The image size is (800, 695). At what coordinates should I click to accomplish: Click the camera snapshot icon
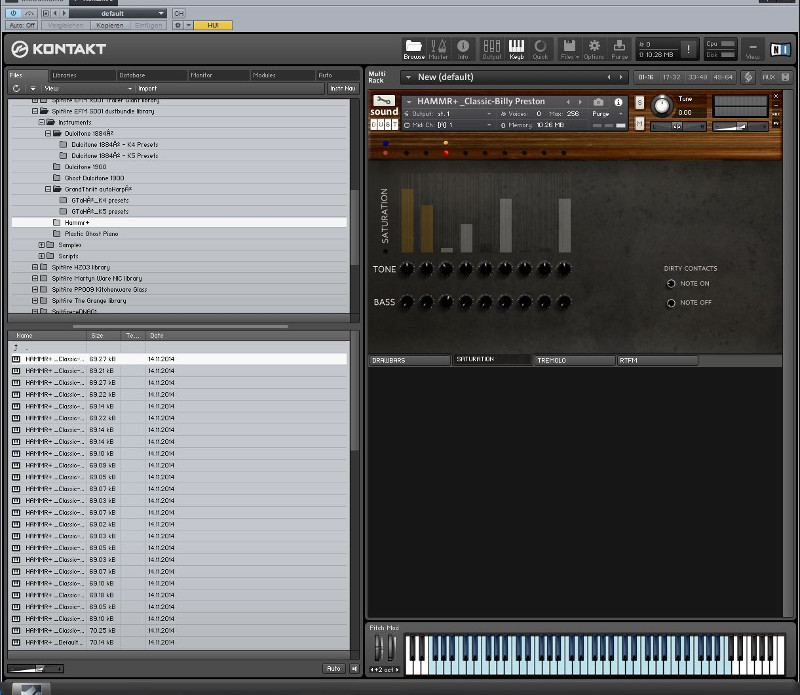click(598, 102)
